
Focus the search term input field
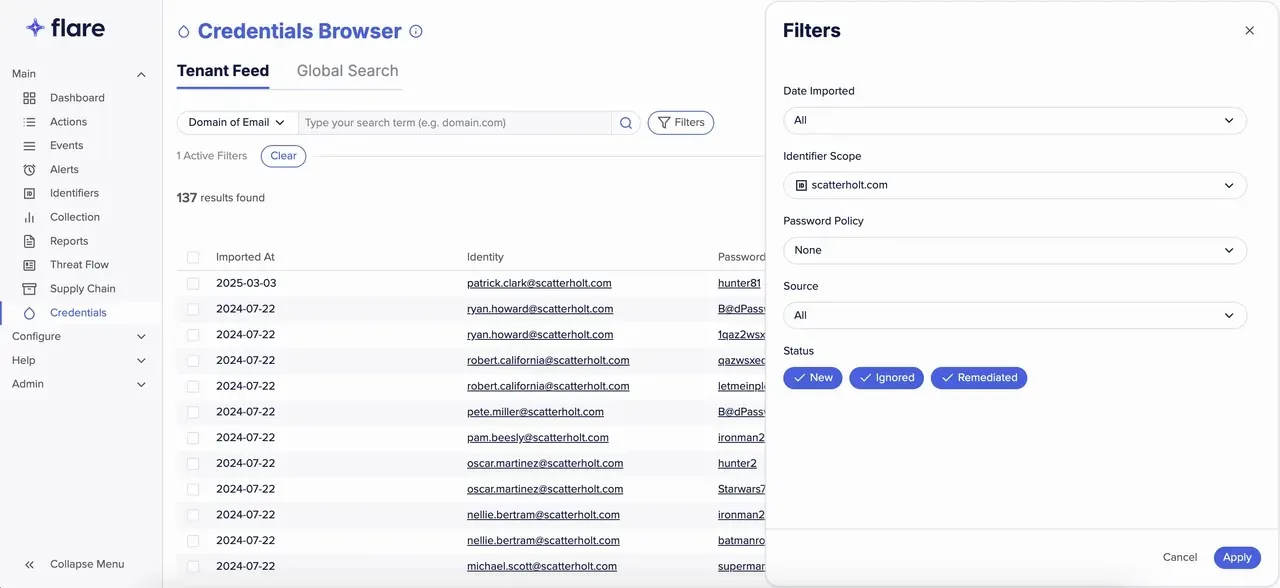455,123
